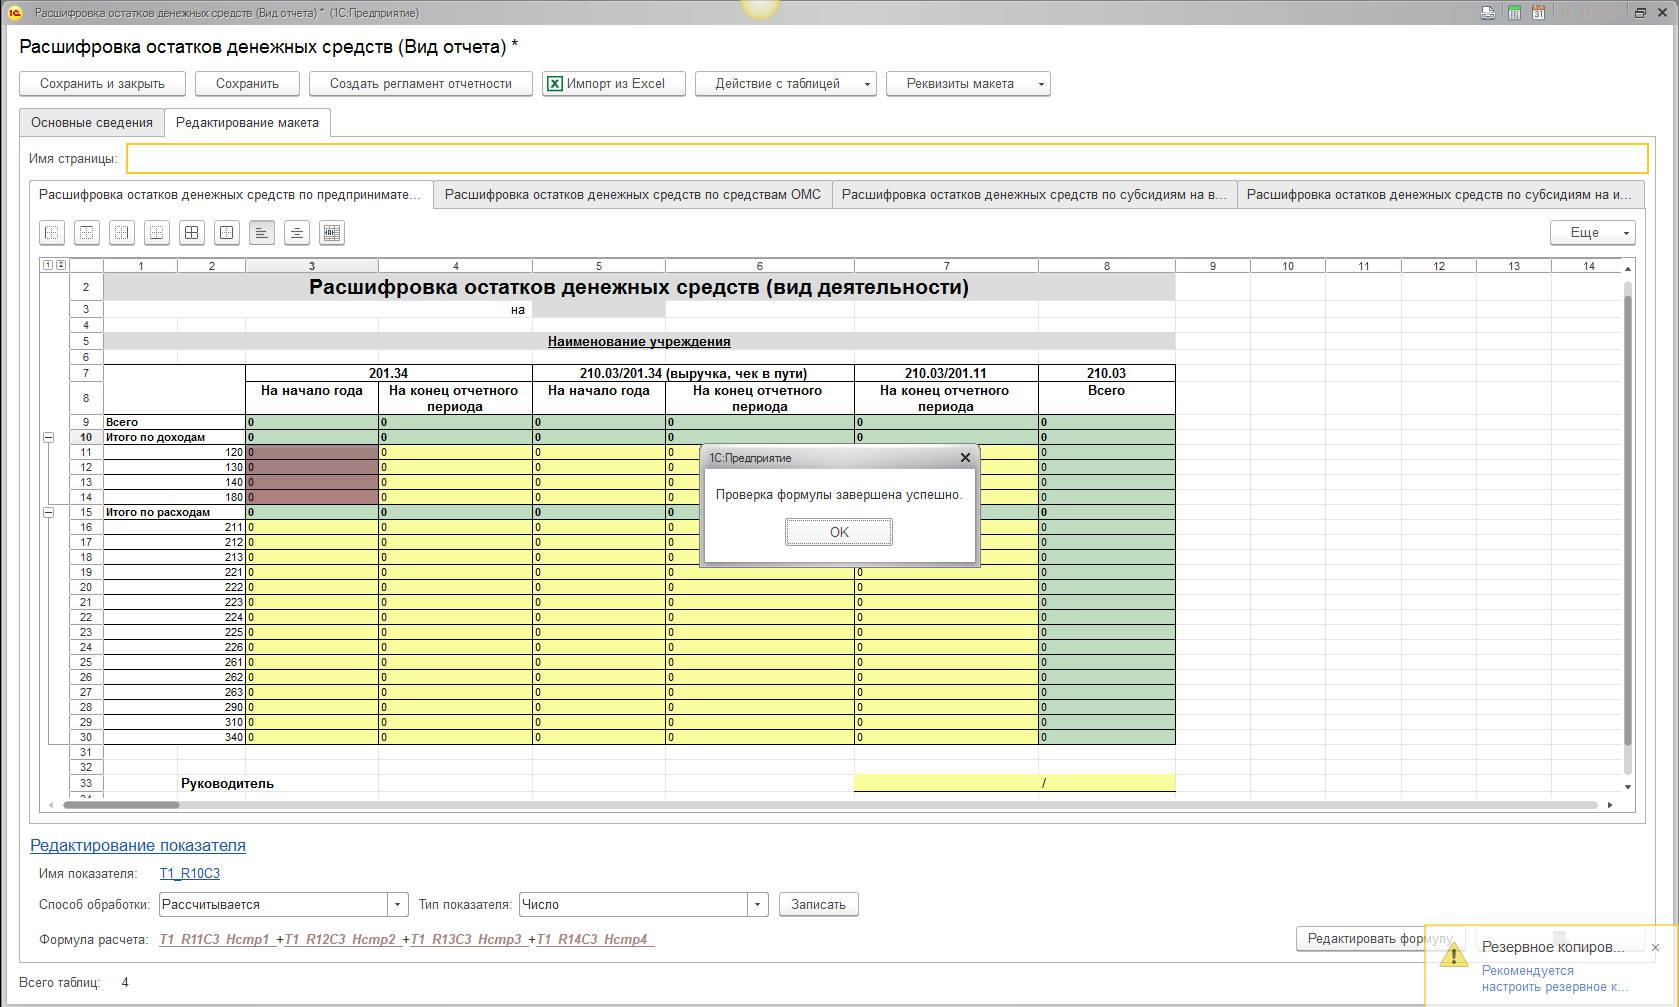
Task: Apply top border to selected cells
Action: pyautogui.click(x=87, y=233)
